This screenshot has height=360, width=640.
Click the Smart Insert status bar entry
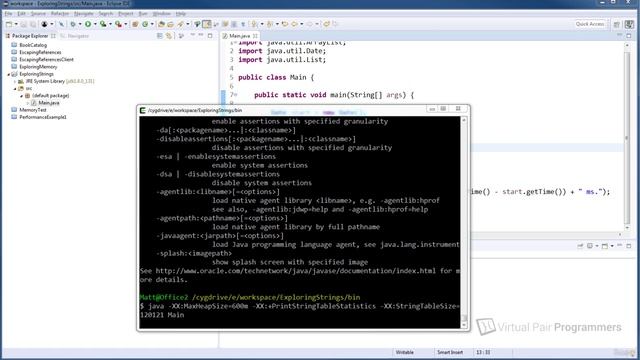pyautogui.click(x=450, y=352)
